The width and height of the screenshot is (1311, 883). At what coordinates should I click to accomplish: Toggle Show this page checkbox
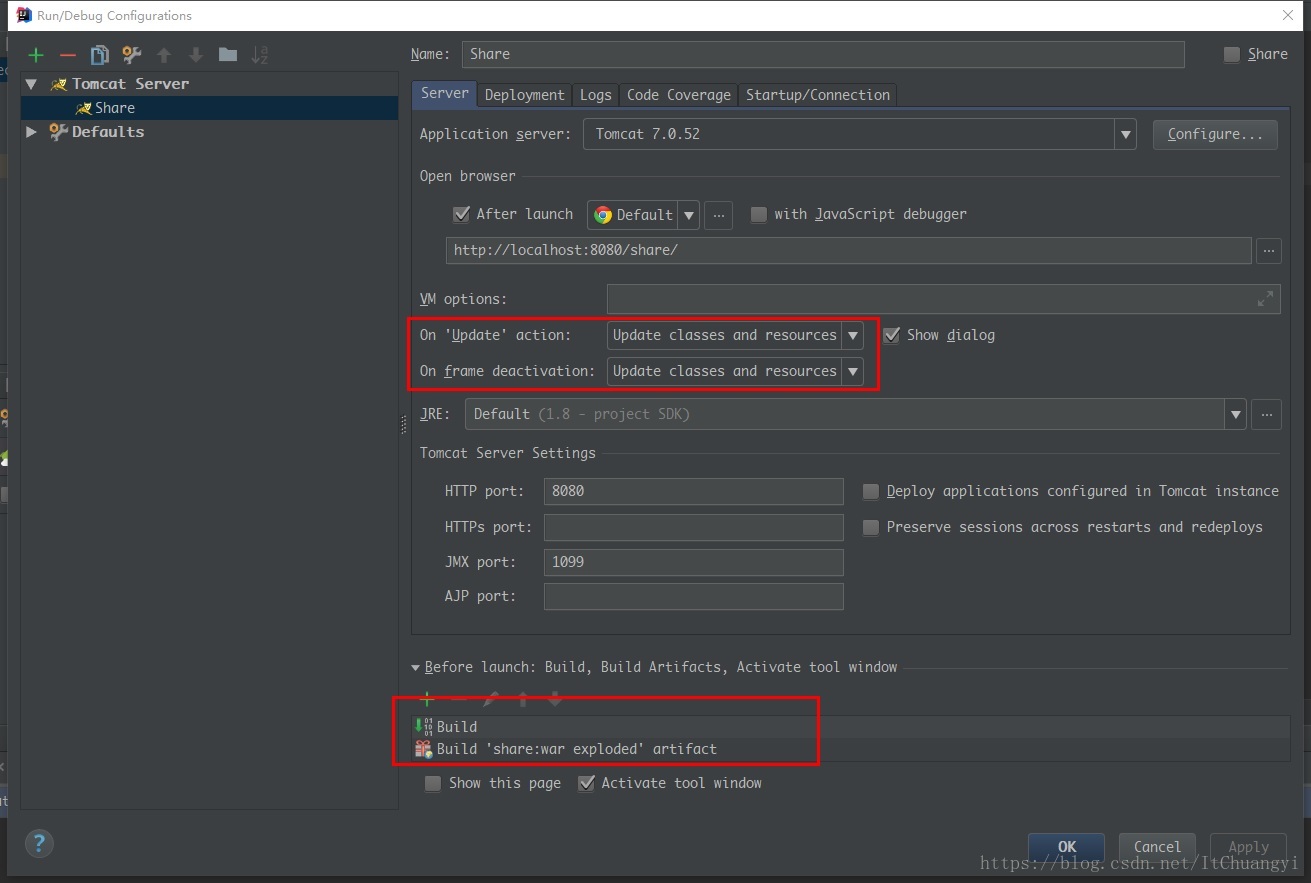(433, 783)
